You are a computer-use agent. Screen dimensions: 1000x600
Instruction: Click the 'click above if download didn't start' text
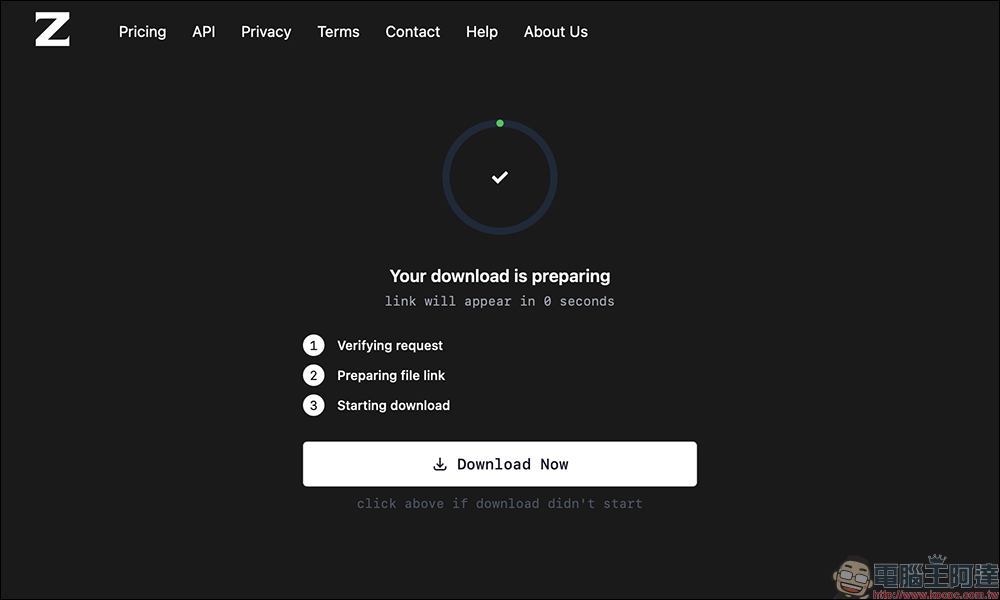point(500,503)
